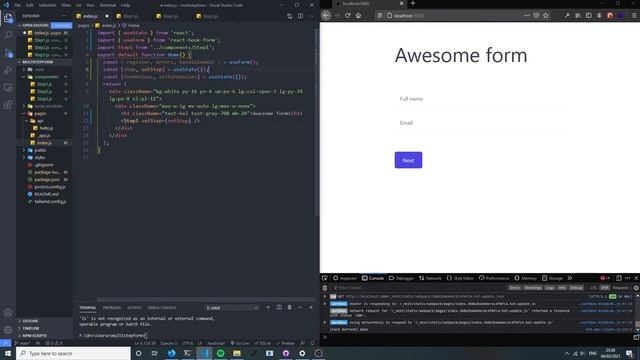Switch to the devtools Inspector tab

click(345, 278)
